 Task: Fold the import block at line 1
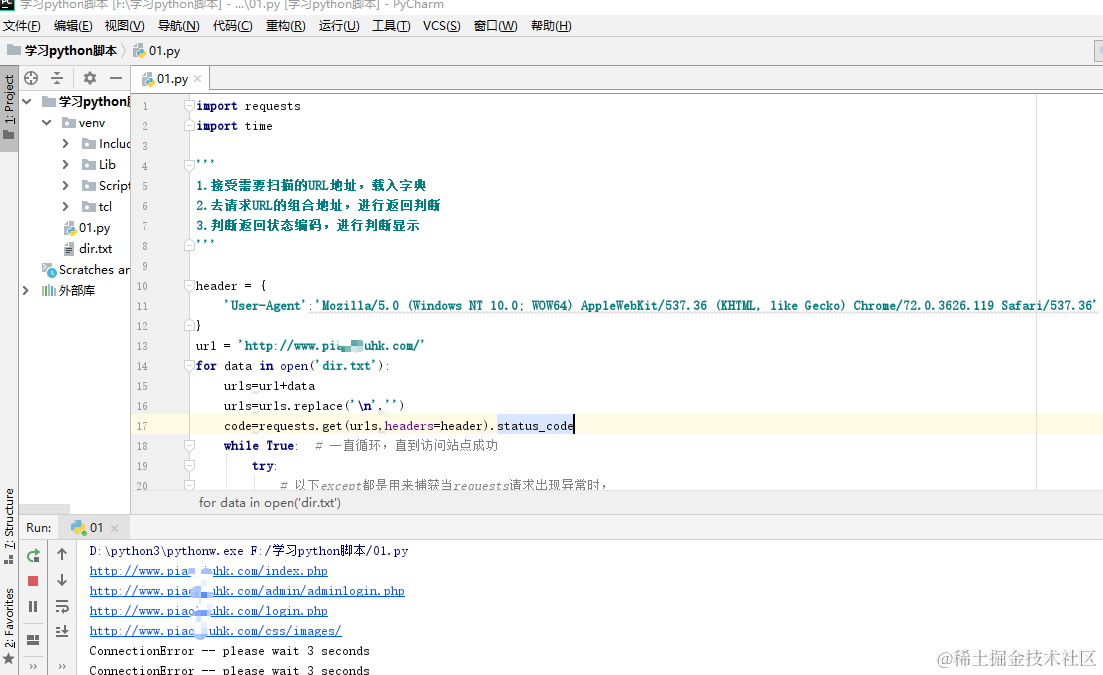(189, 105)
